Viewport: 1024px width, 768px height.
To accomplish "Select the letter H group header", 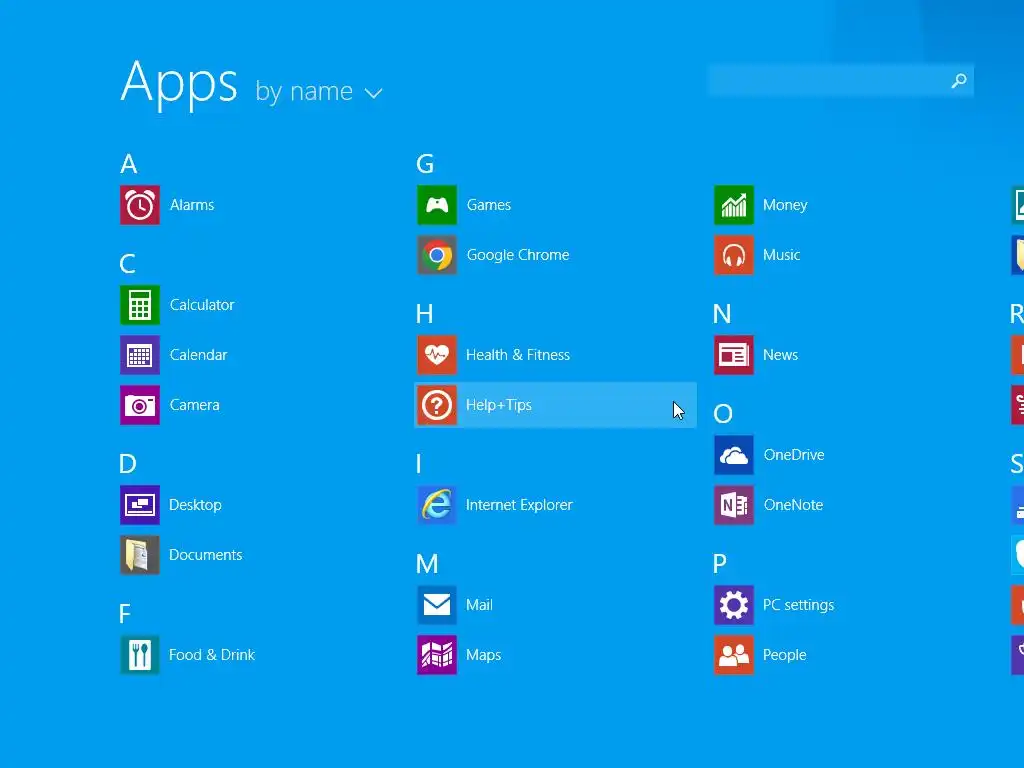I will tap(424, 314).
